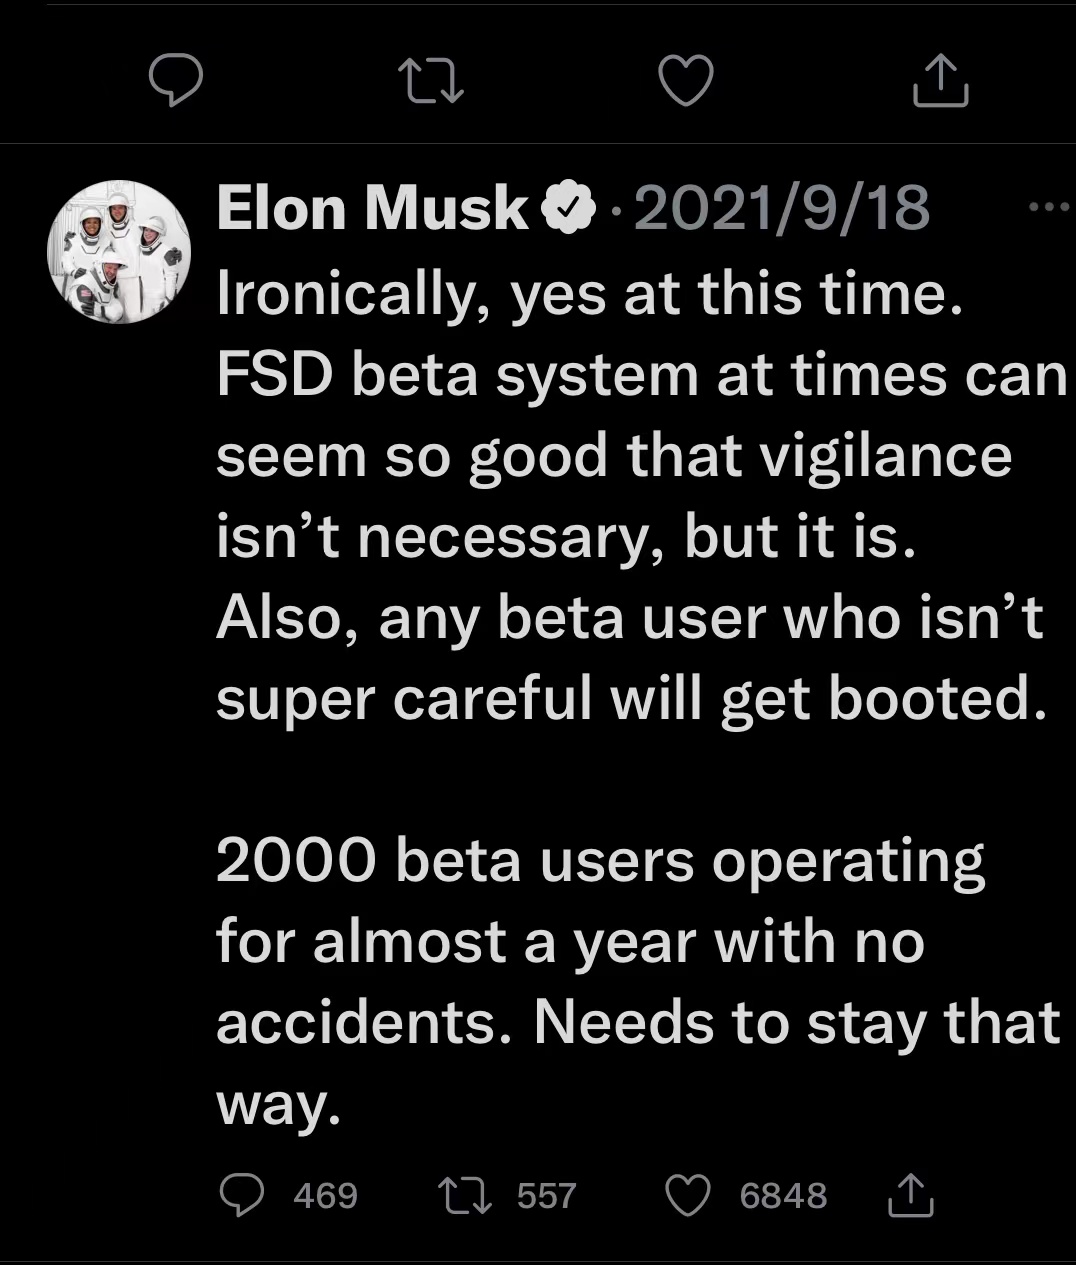View the 557 retweets count
Viewport: 1076px width, 1265px height.
coord(546,1195)
